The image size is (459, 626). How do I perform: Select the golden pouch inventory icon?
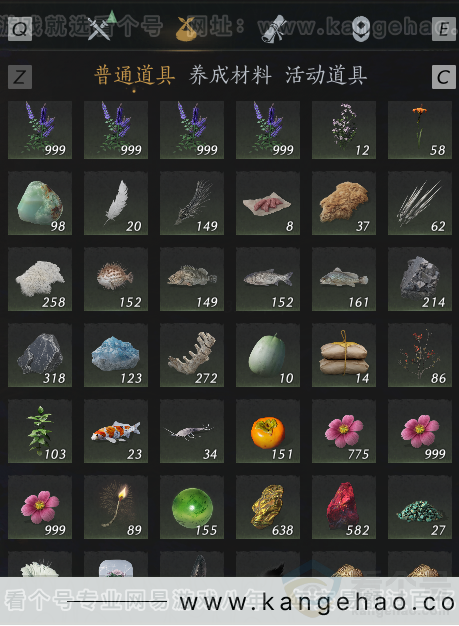tap(187, 29)
